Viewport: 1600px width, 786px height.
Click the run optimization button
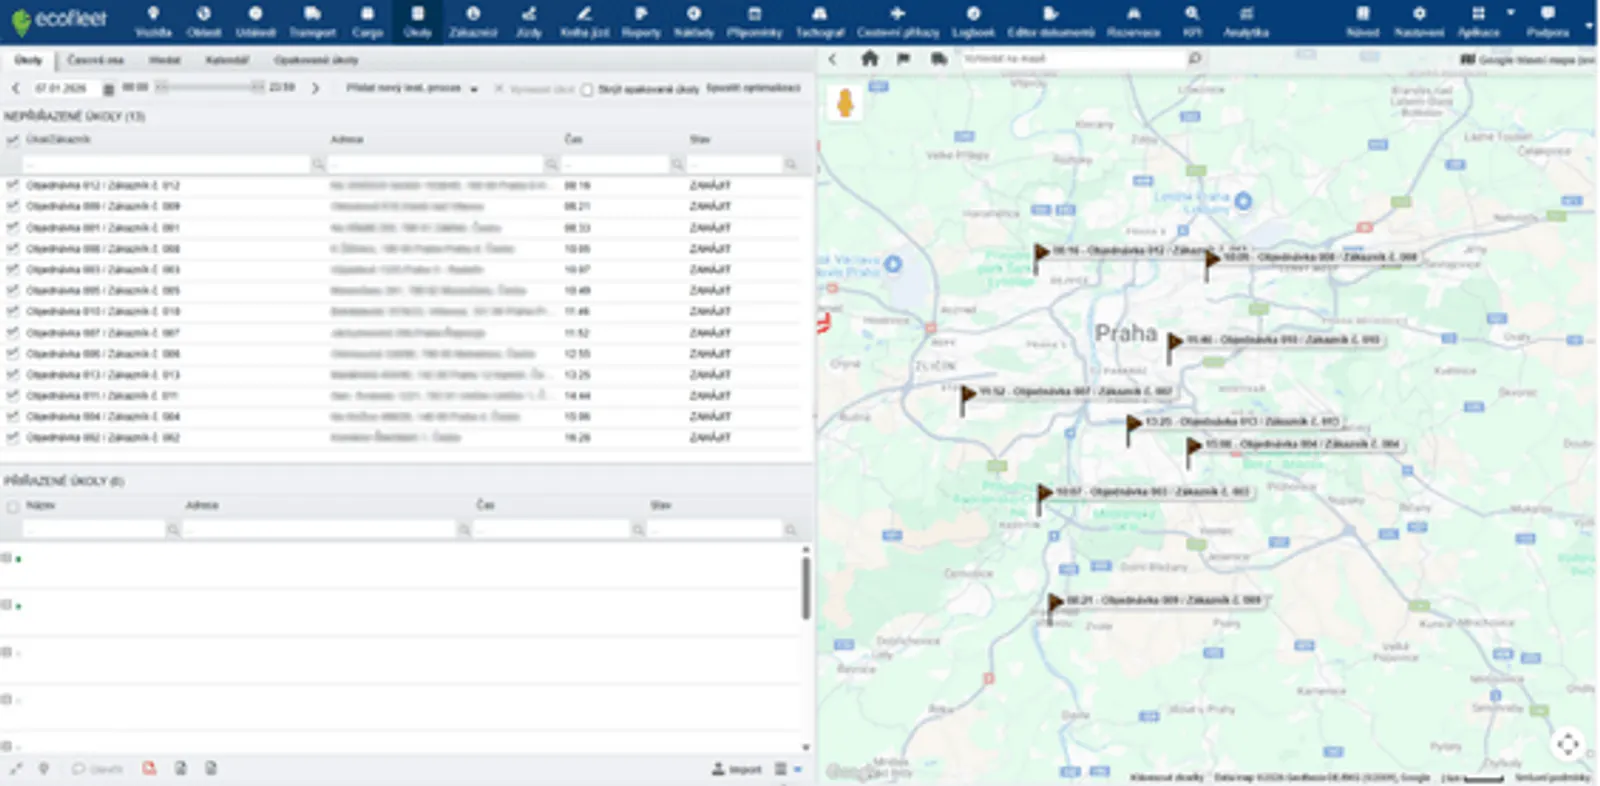(753, 88)
